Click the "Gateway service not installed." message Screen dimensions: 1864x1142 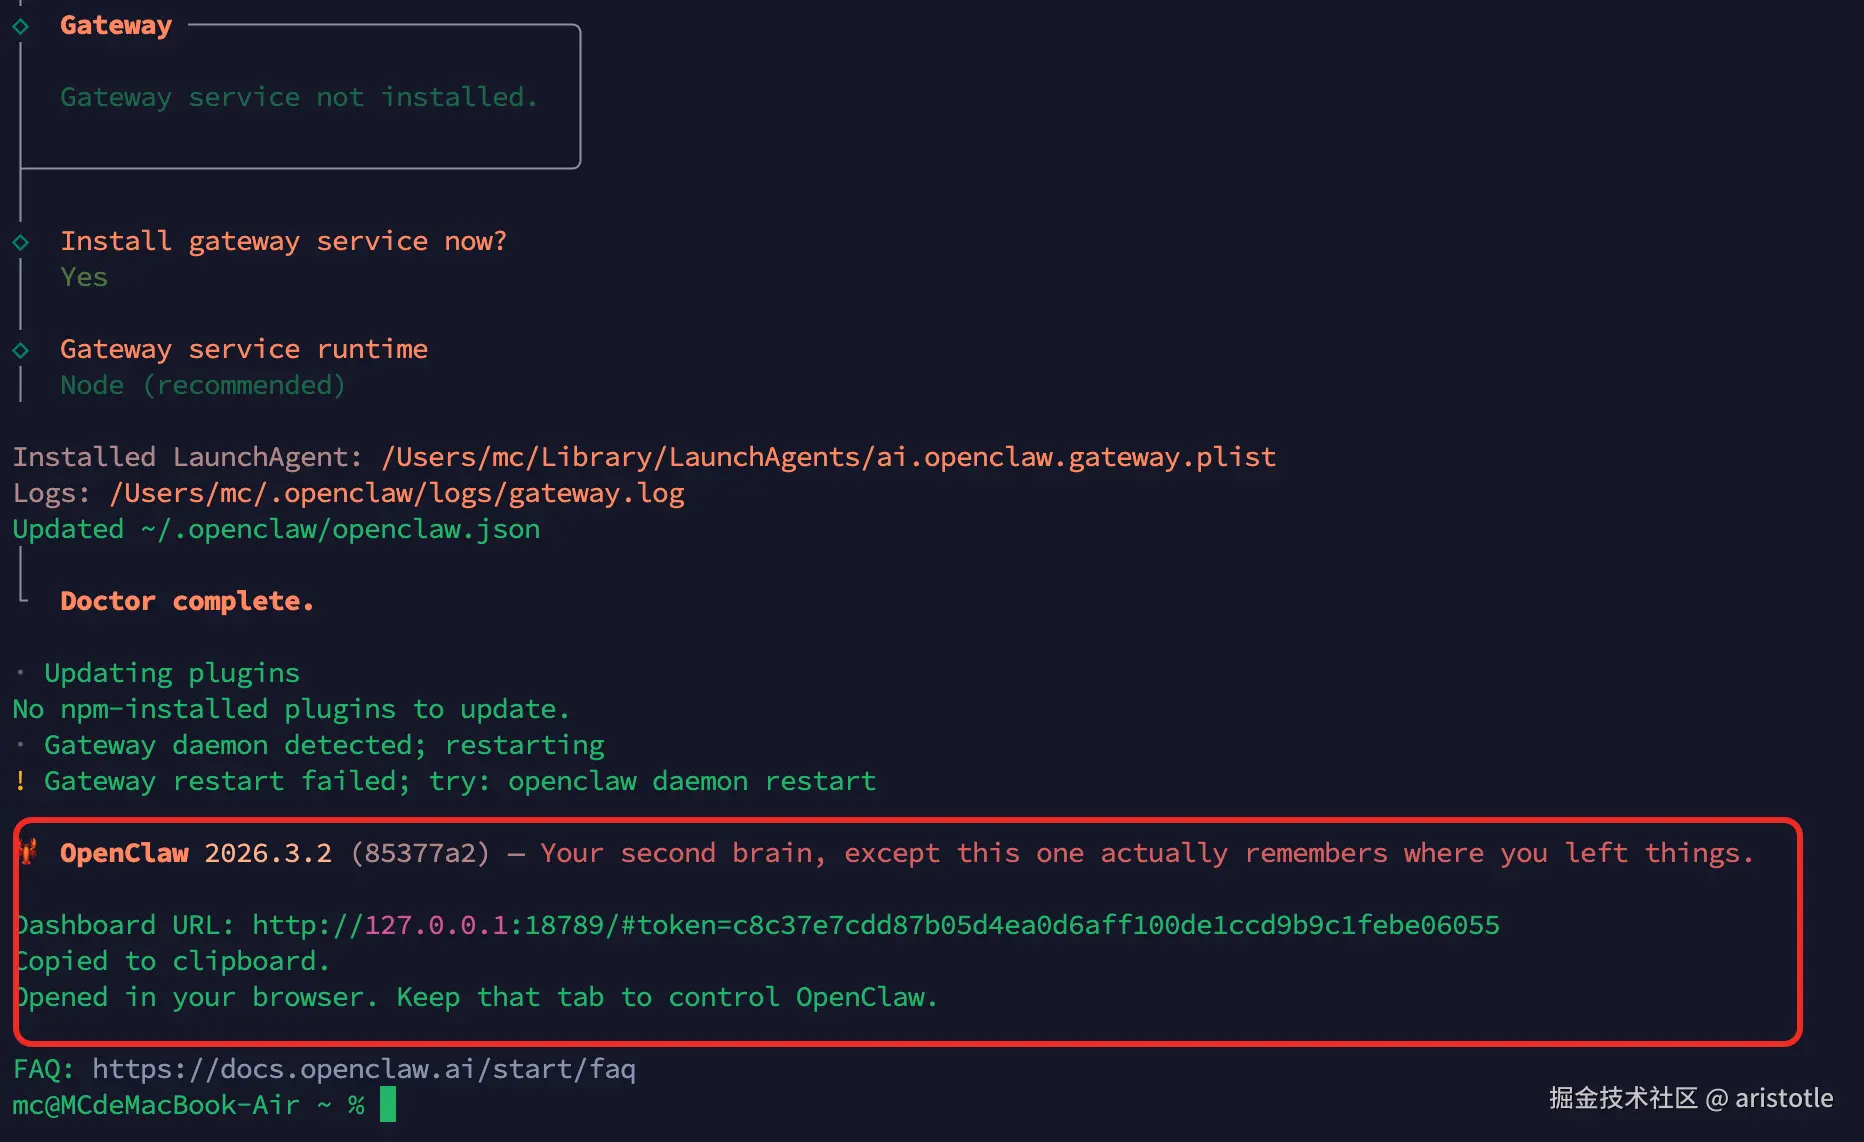click(299, 97)
